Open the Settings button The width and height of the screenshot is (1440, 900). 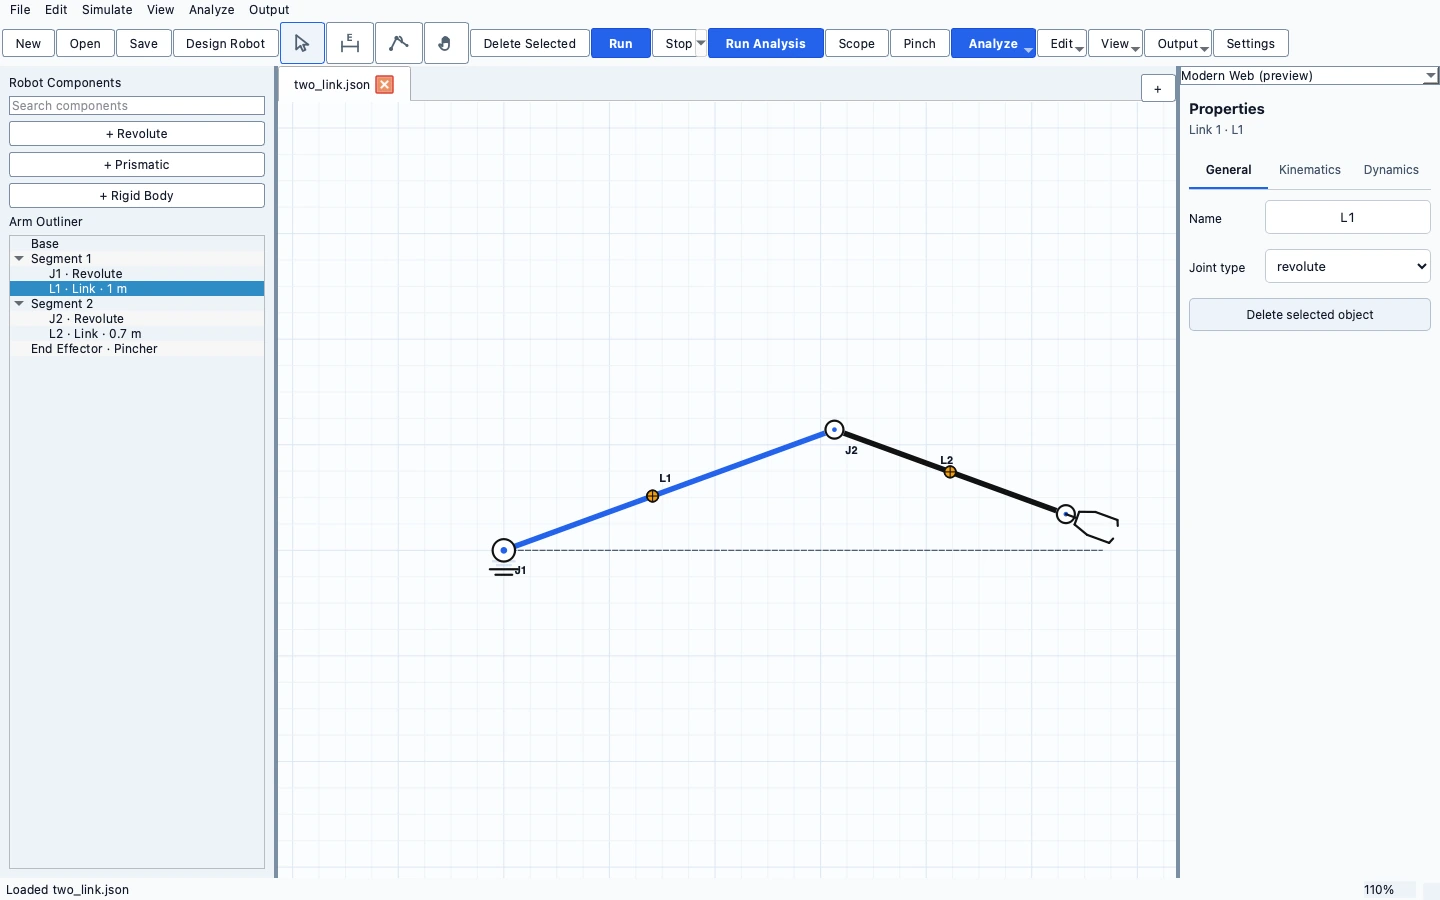click(1251, 44)
